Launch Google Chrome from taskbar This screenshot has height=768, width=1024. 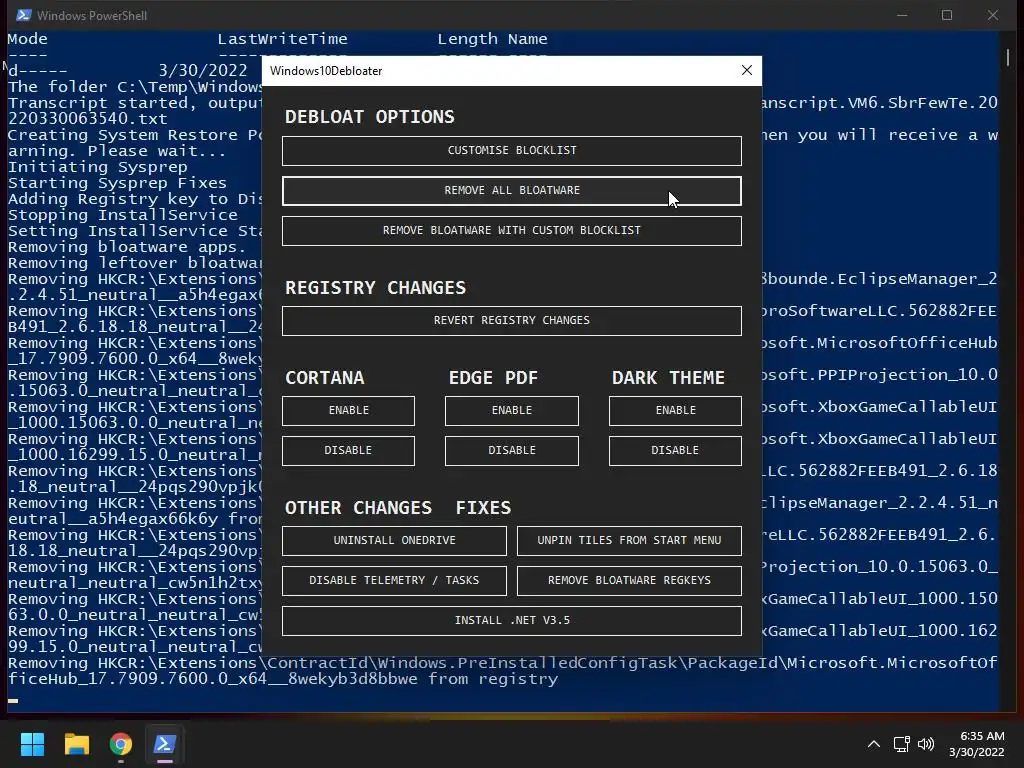pyautogui.click(x=121, y=744)
